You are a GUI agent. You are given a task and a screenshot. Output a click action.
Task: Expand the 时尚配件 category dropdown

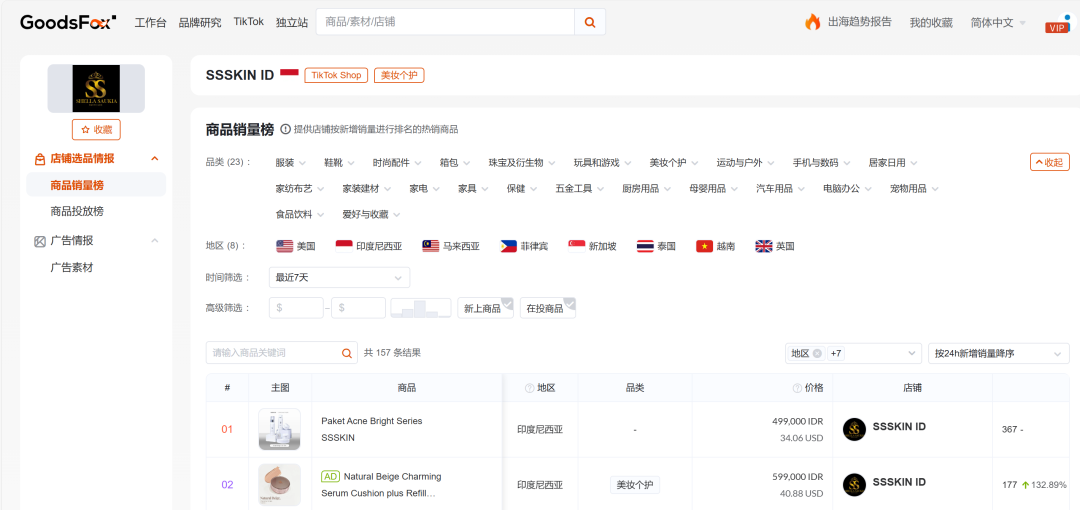click(x=397, y=163)
